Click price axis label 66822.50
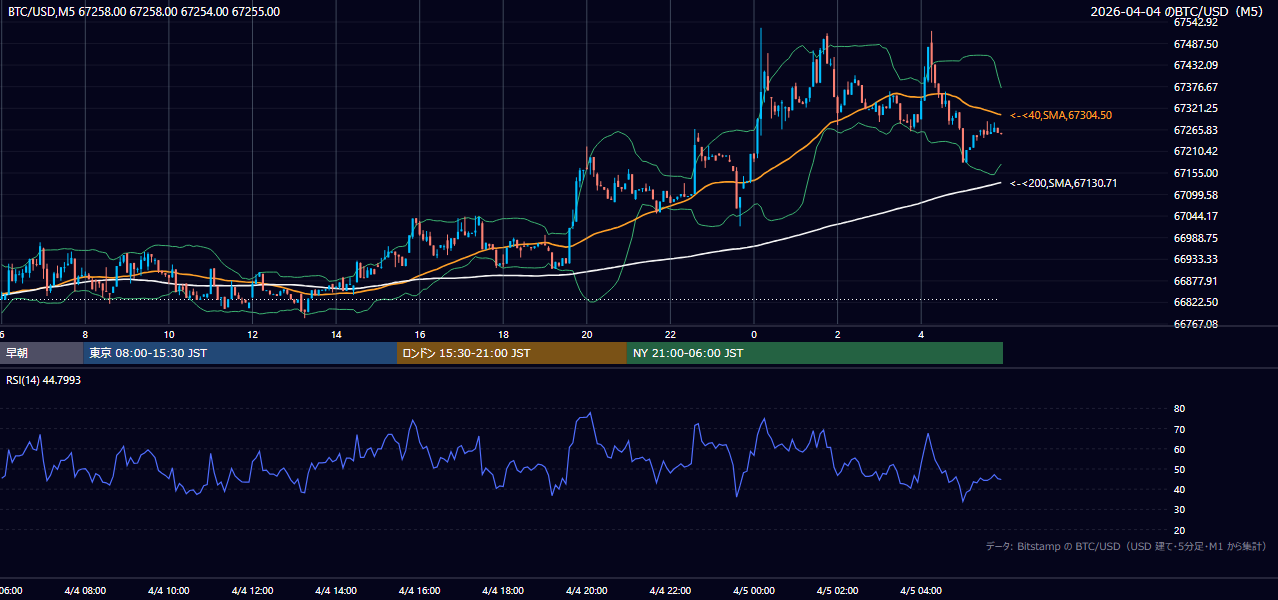 (x=1195, y=302)
